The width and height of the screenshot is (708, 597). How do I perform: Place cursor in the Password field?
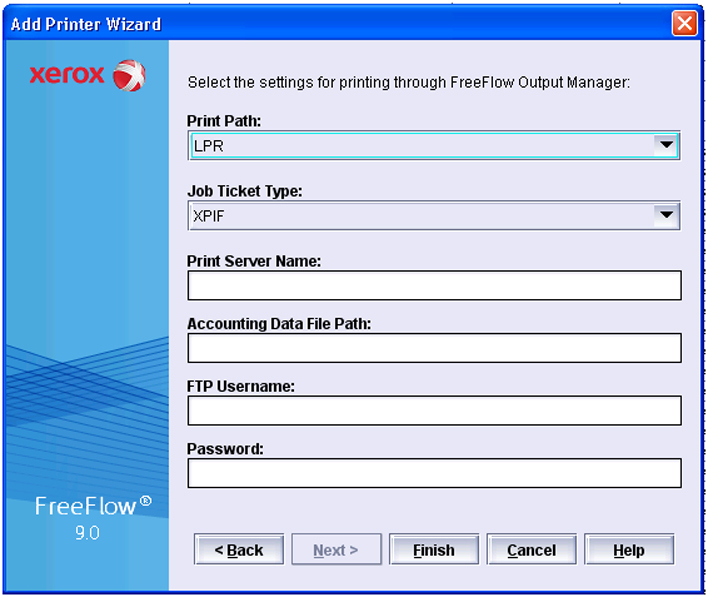pyautogui.click(x=434, y=473)
